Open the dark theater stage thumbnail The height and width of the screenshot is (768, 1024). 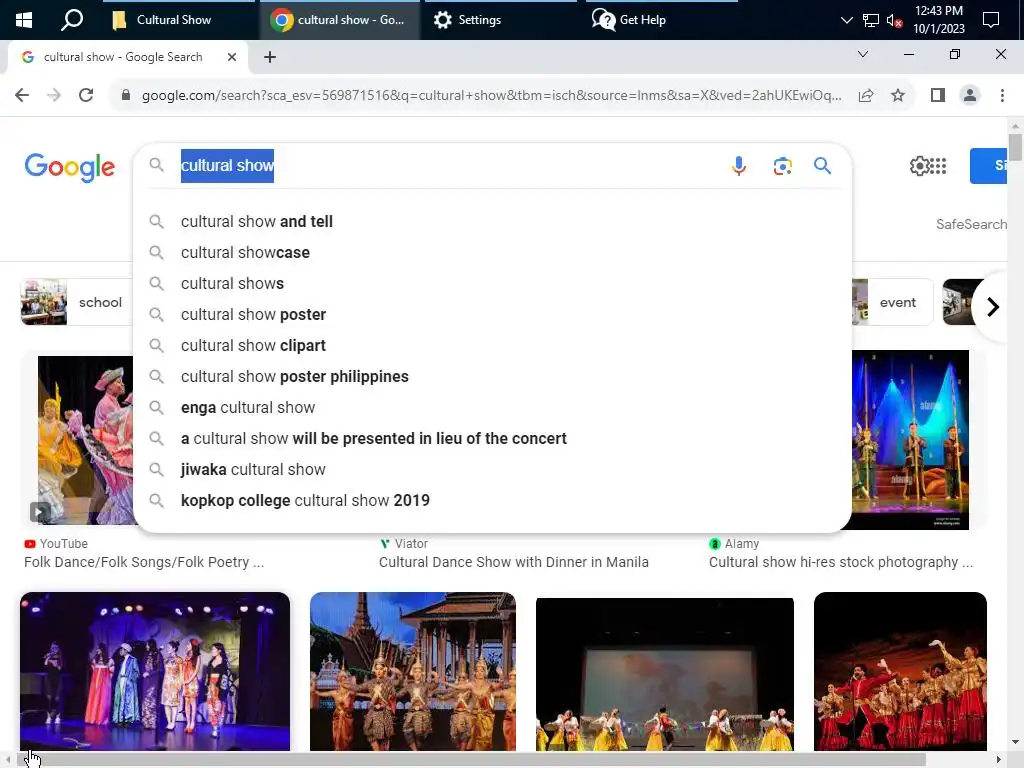coord(665,674)
